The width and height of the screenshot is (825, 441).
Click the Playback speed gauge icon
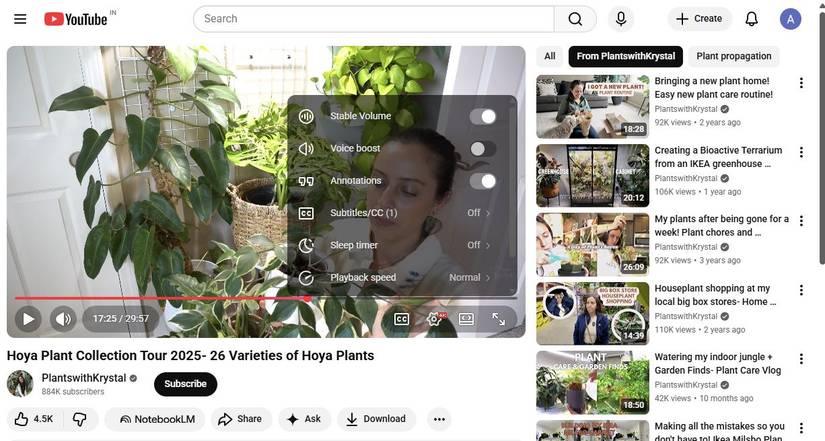tap(306, 278)
